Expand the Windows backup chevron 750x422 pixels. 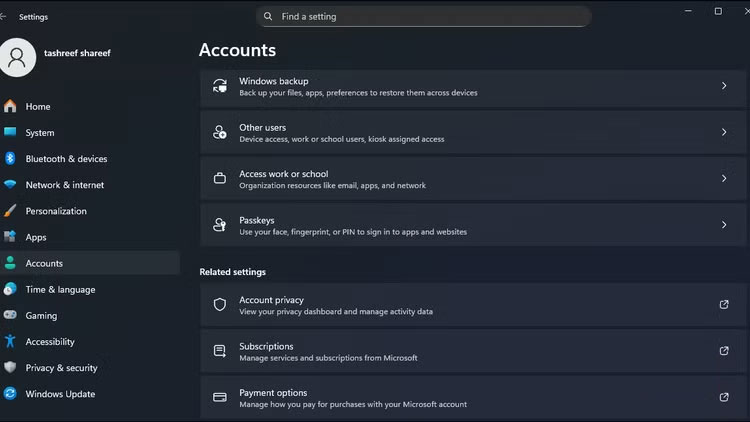click(x=724, y=86)
